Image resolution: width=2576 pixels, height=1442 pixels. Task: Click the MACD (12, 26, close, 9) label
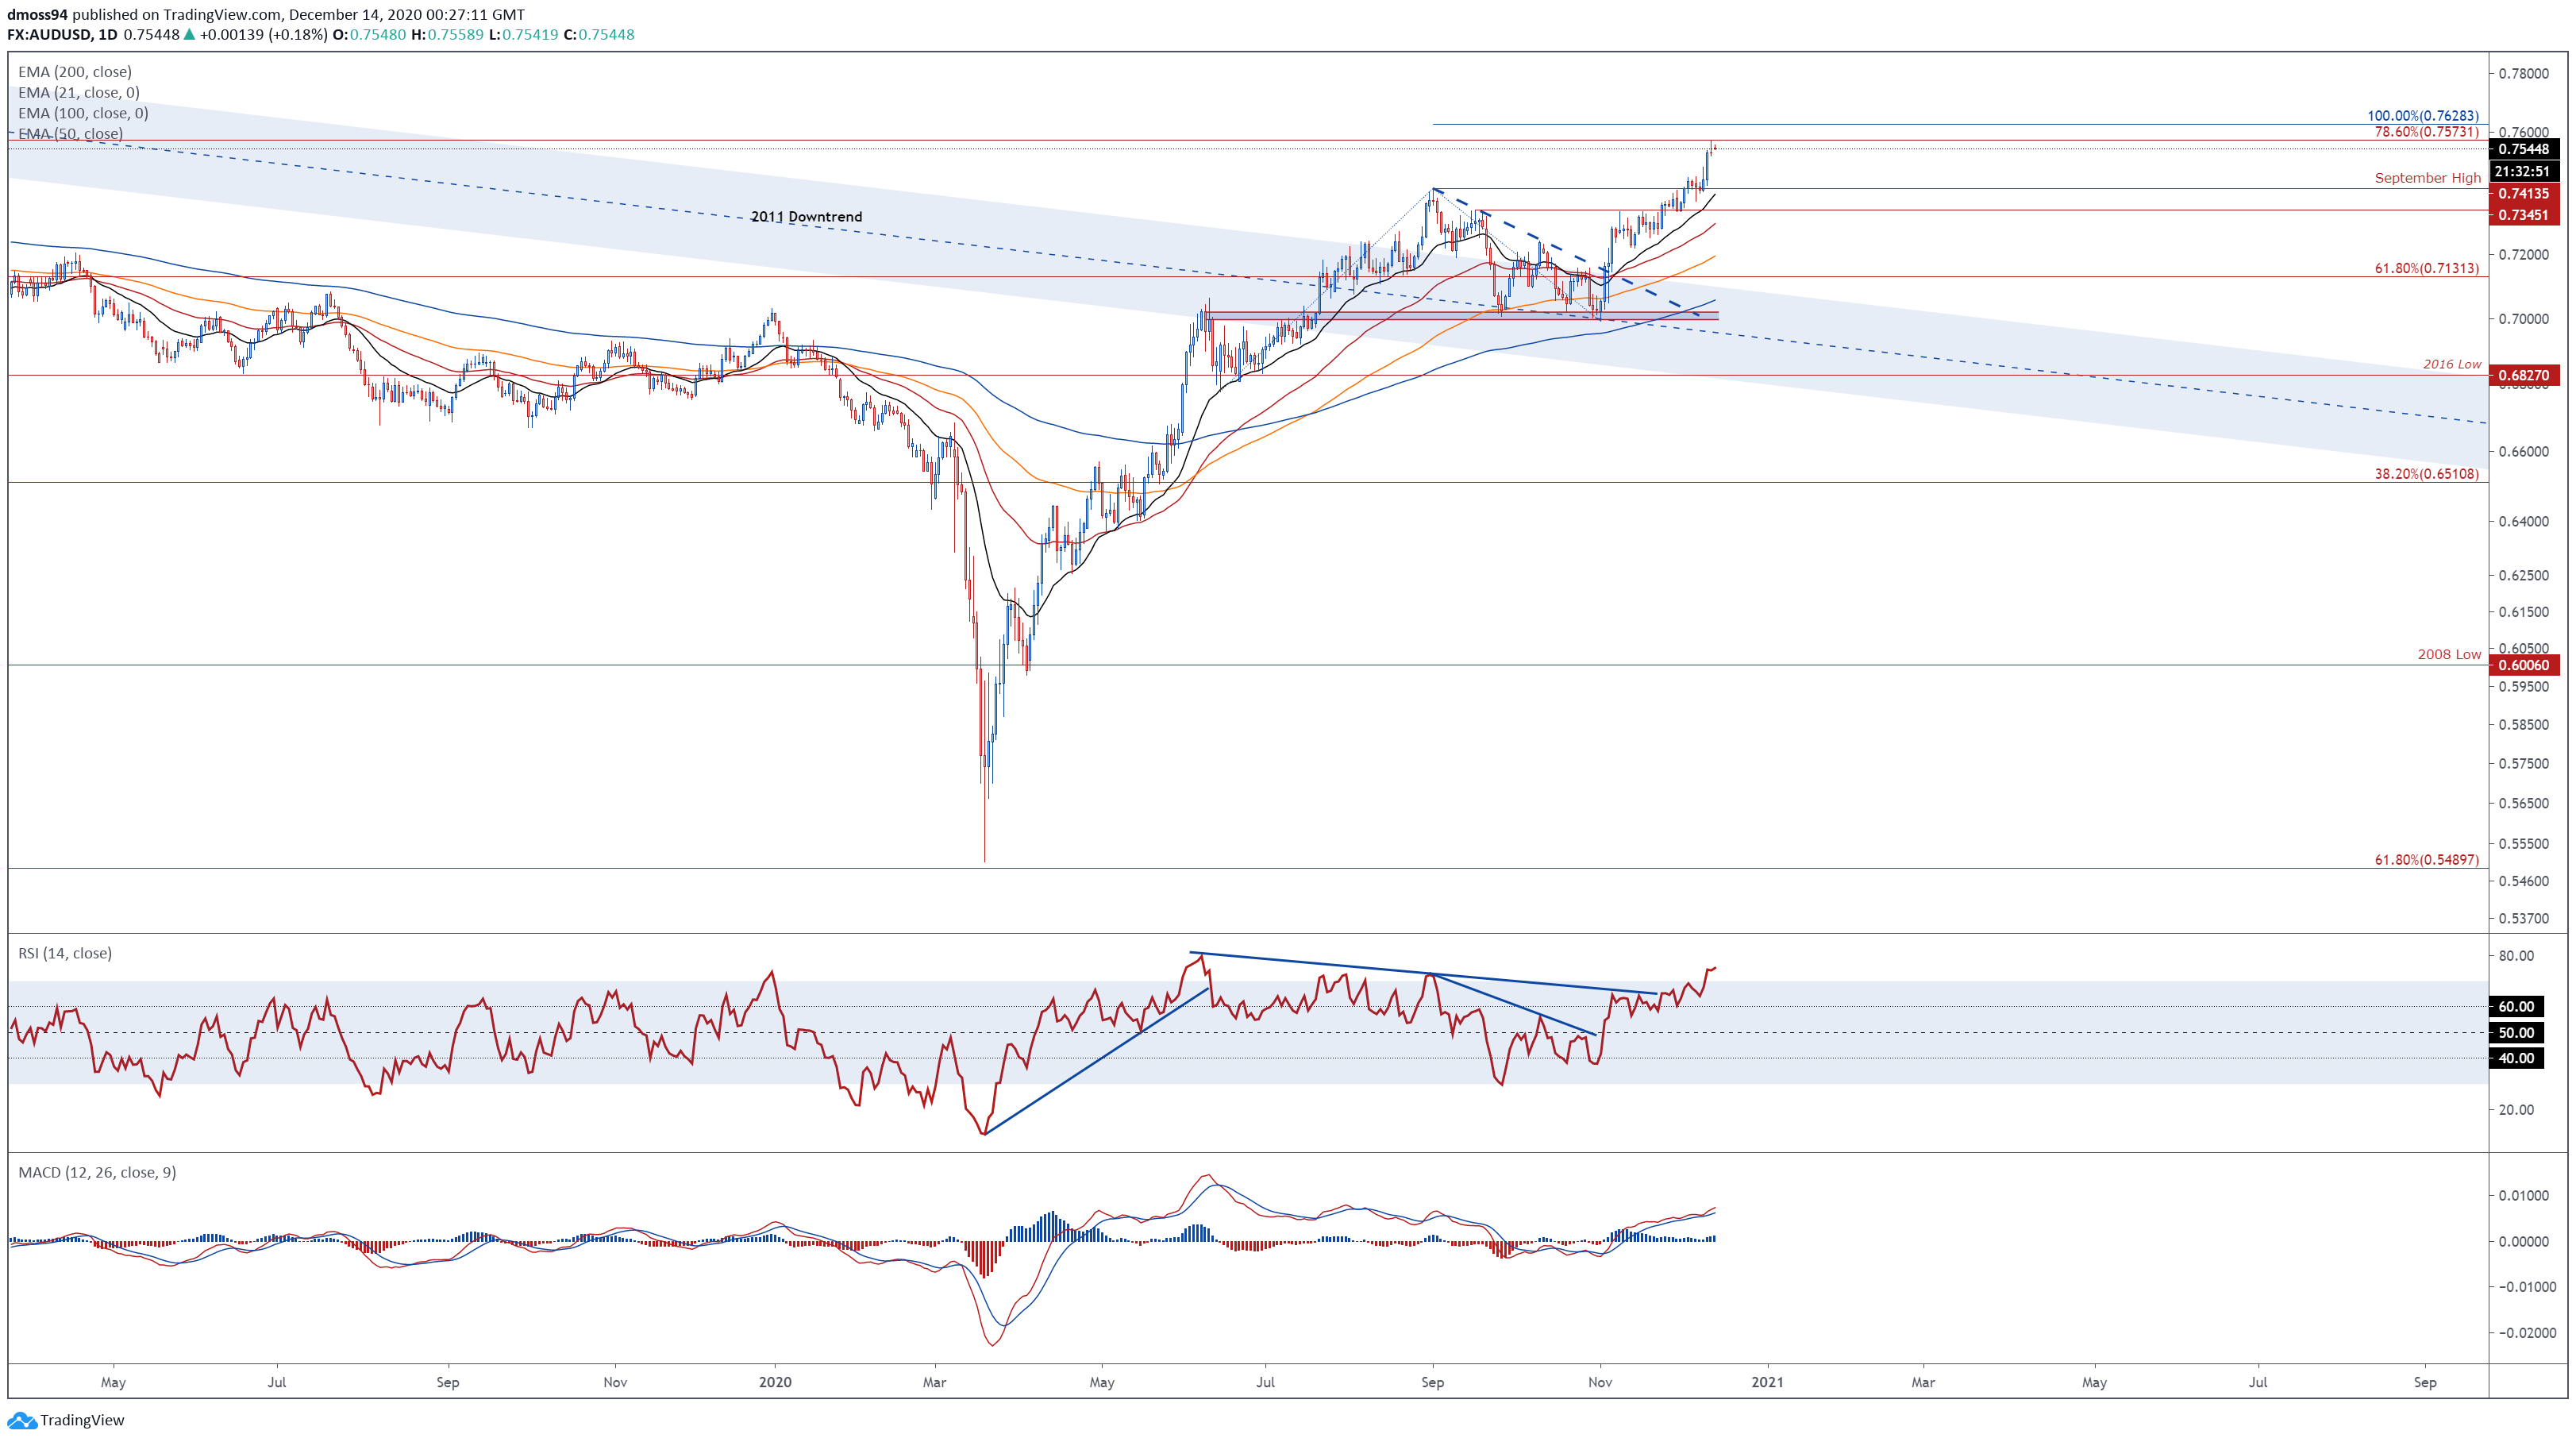[97, 1172]
